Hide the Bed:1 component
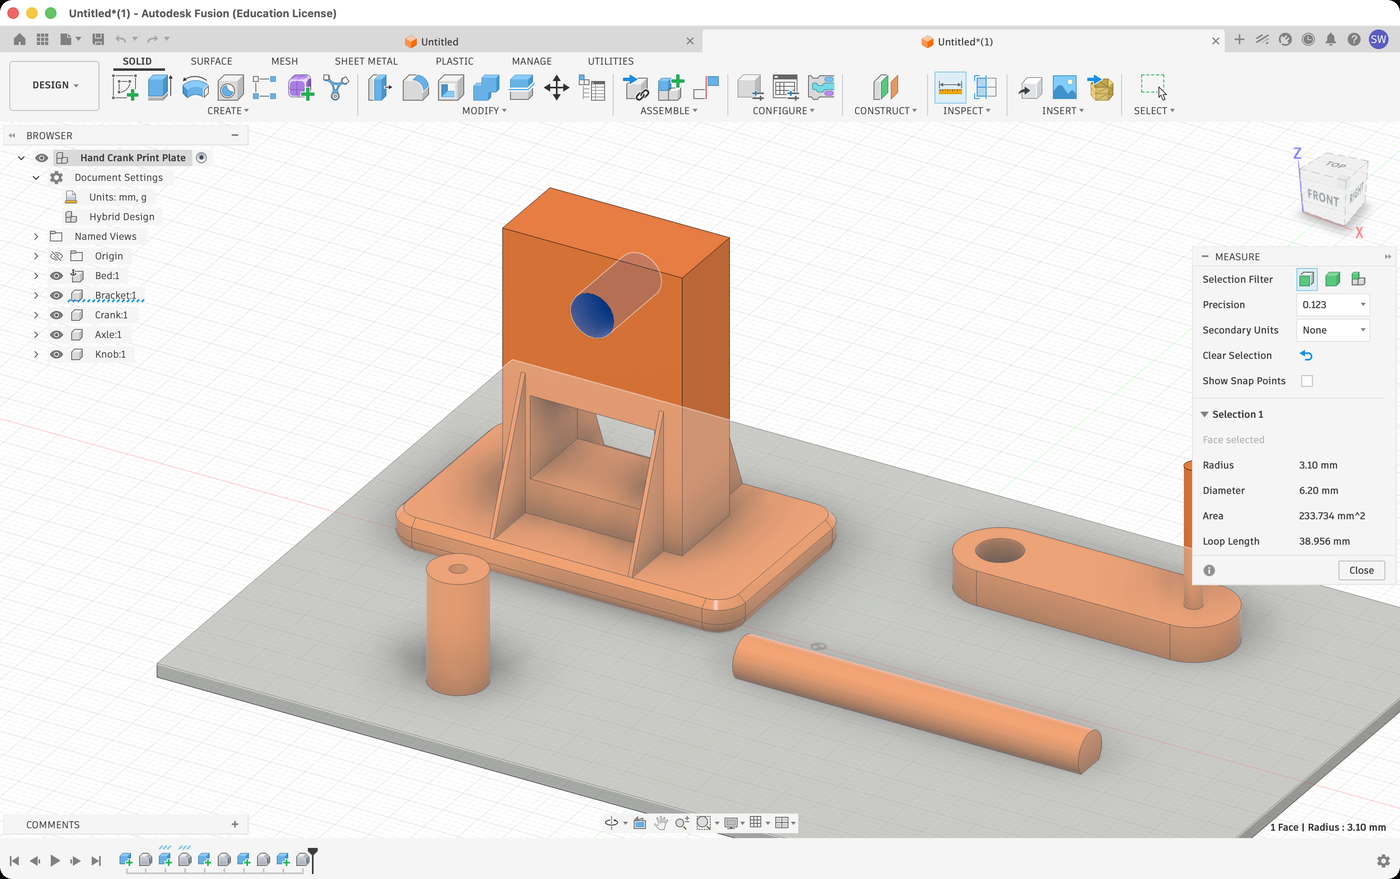Screen dimensions: 1400x879 (57, 276)
